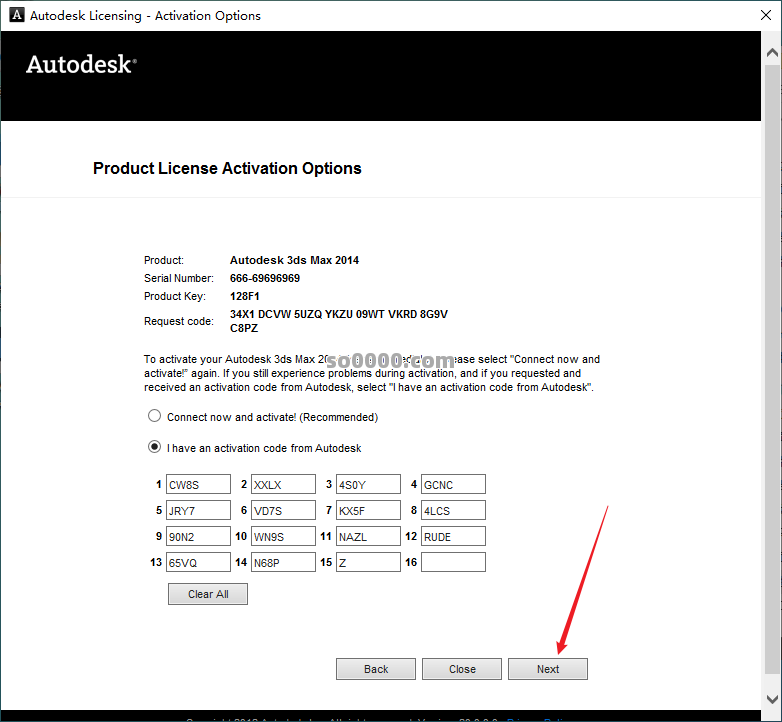Go back with the Back button
The image size is (782, 722).
pos(376,669)
